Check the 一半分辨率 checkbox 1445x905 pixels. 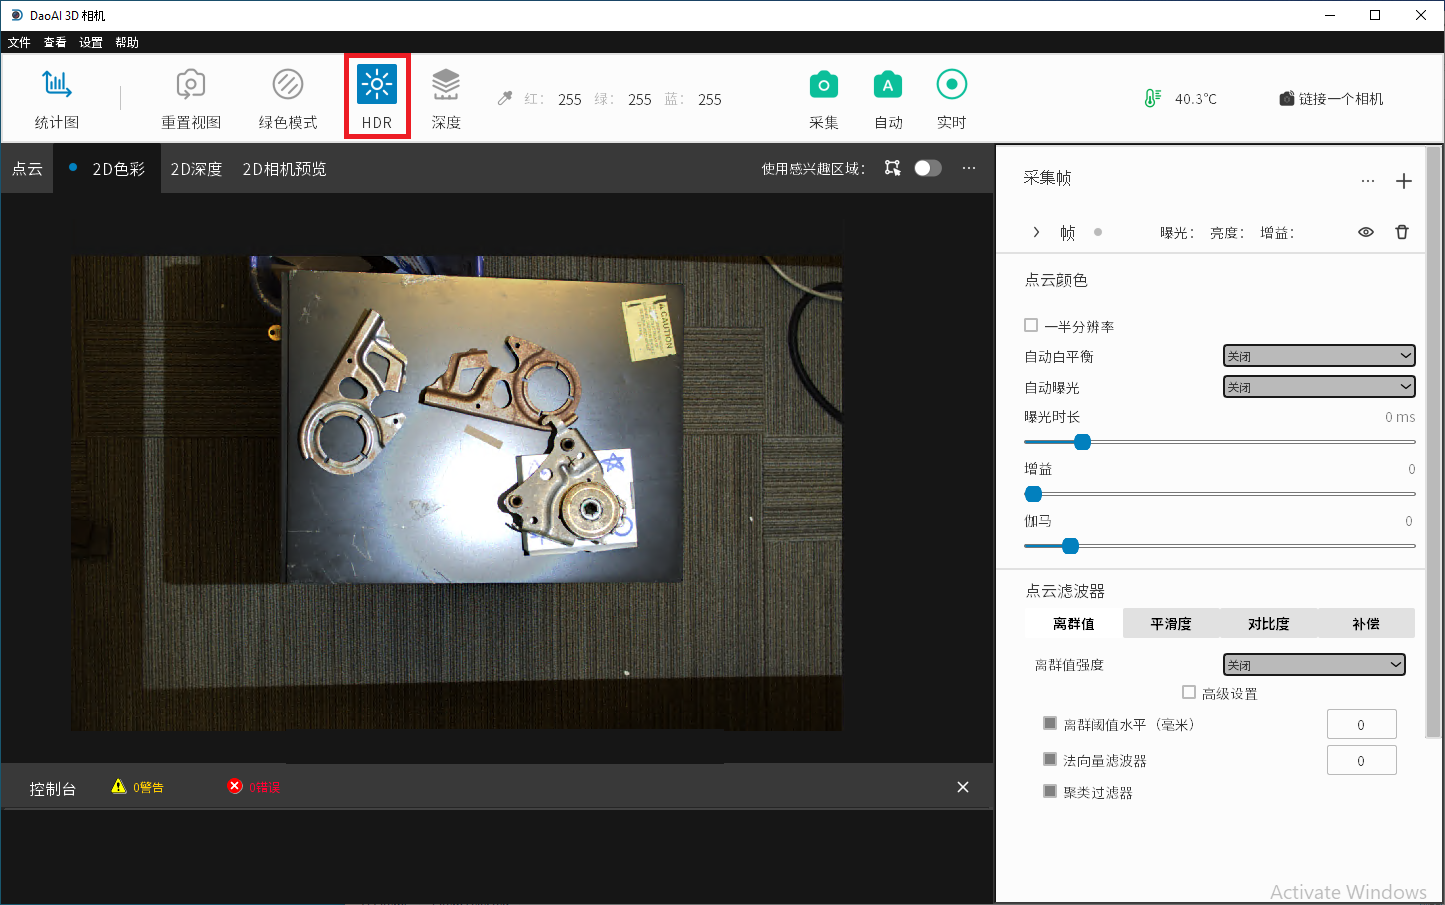point(1031,325)
